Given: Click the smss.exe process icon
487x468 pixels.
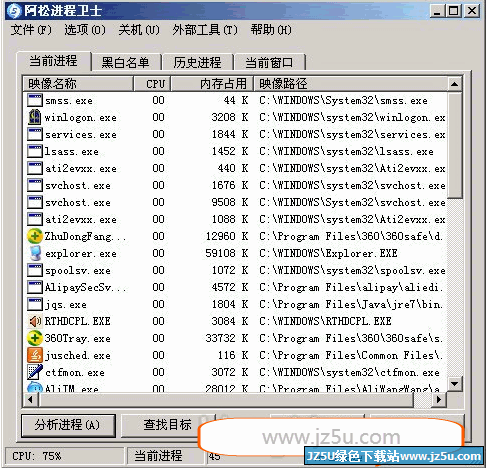Looking at the screenshot, I should (35, 100).
